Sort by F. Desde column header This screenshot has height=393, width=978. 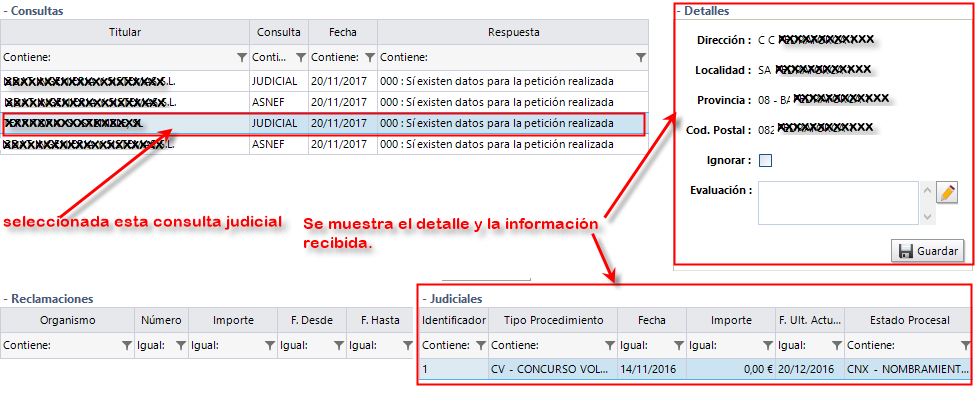312,320
